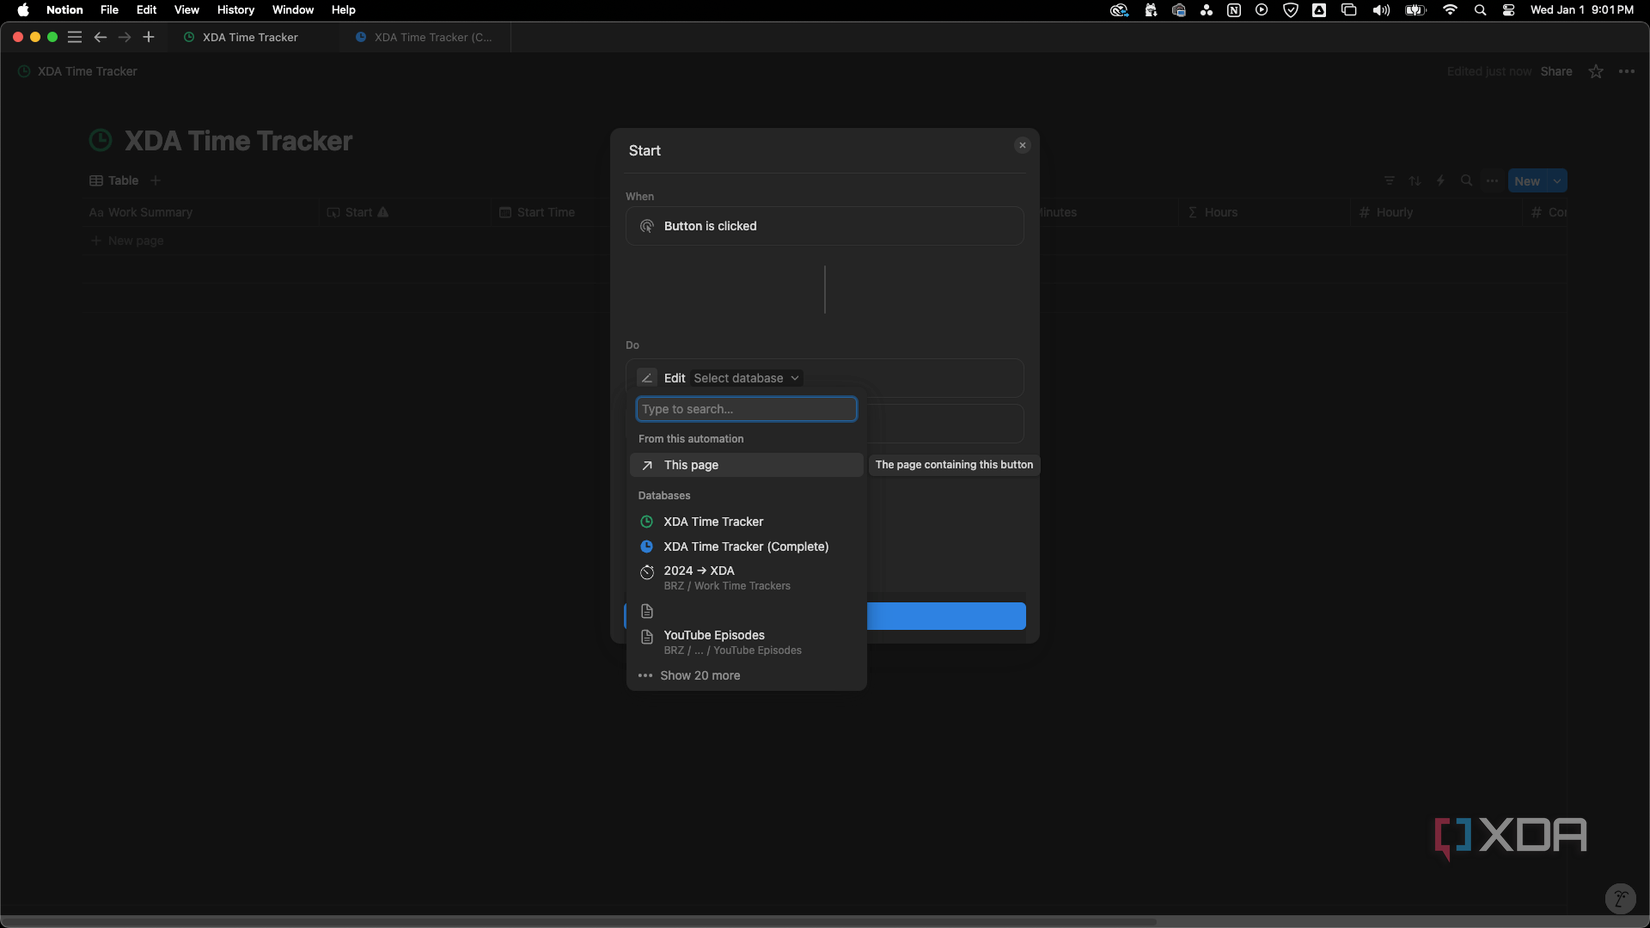Image resolution: width=1650 pixels, height=928 pixels.
Task: Focus the Type to search field
Action: [746, 409]
